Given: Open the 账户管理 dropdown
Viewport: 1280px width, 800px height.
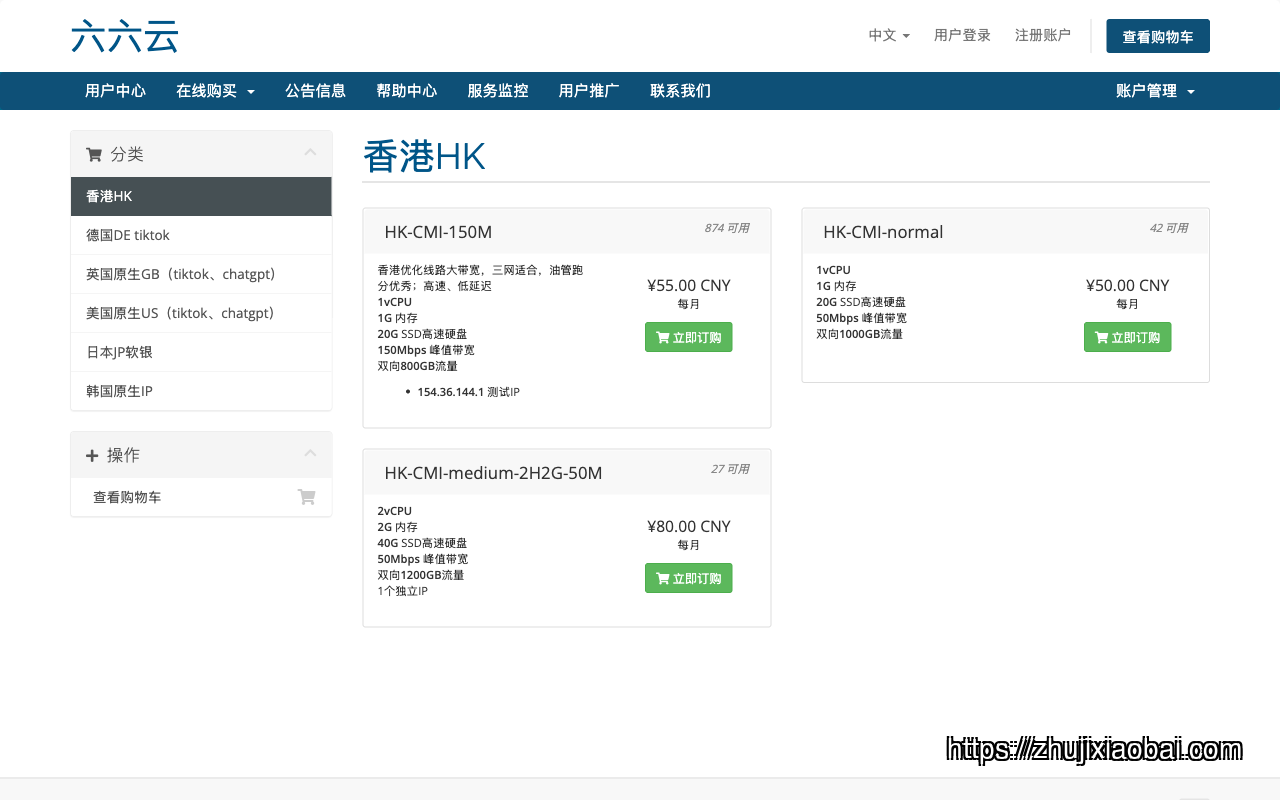Looking at the screenshot, I should tap(1155, 91).
